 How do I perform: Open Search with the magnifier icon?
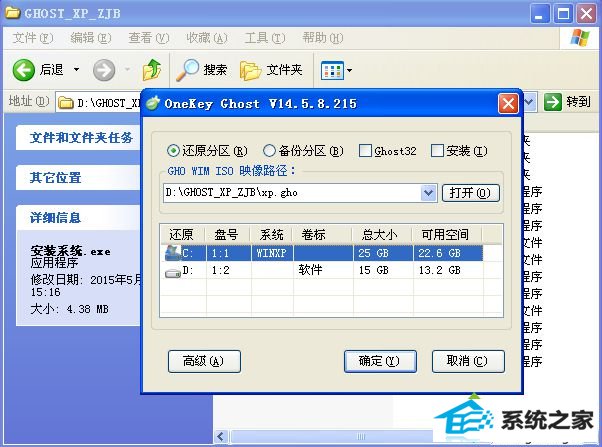click(x=187, y=70)
